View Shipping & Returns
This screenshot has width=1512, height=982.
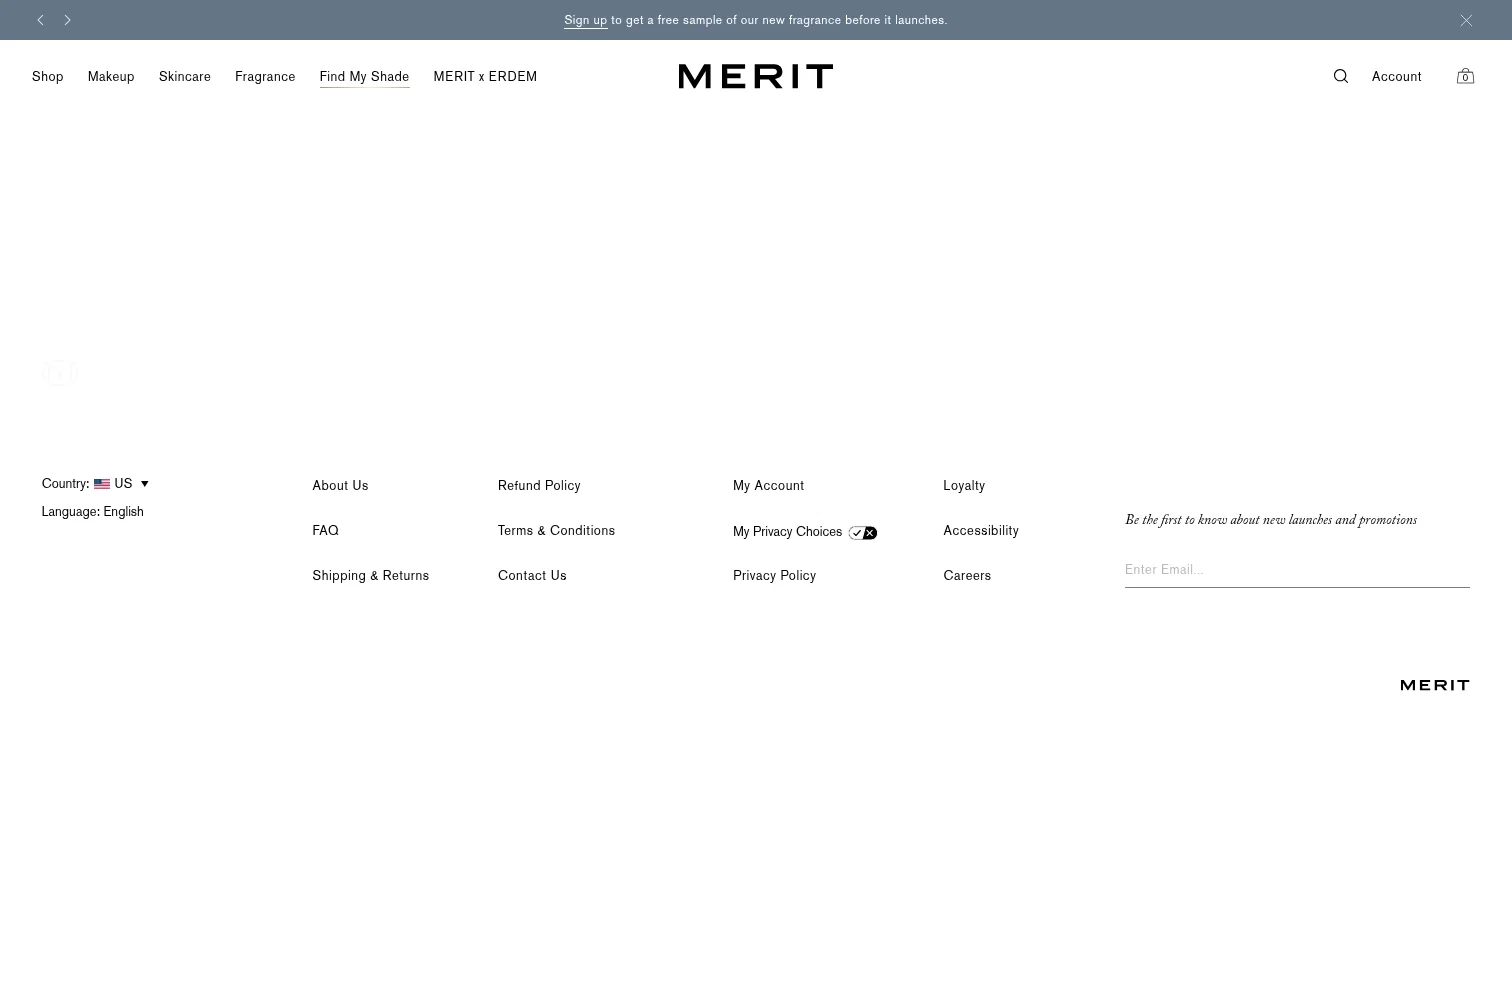370,576
